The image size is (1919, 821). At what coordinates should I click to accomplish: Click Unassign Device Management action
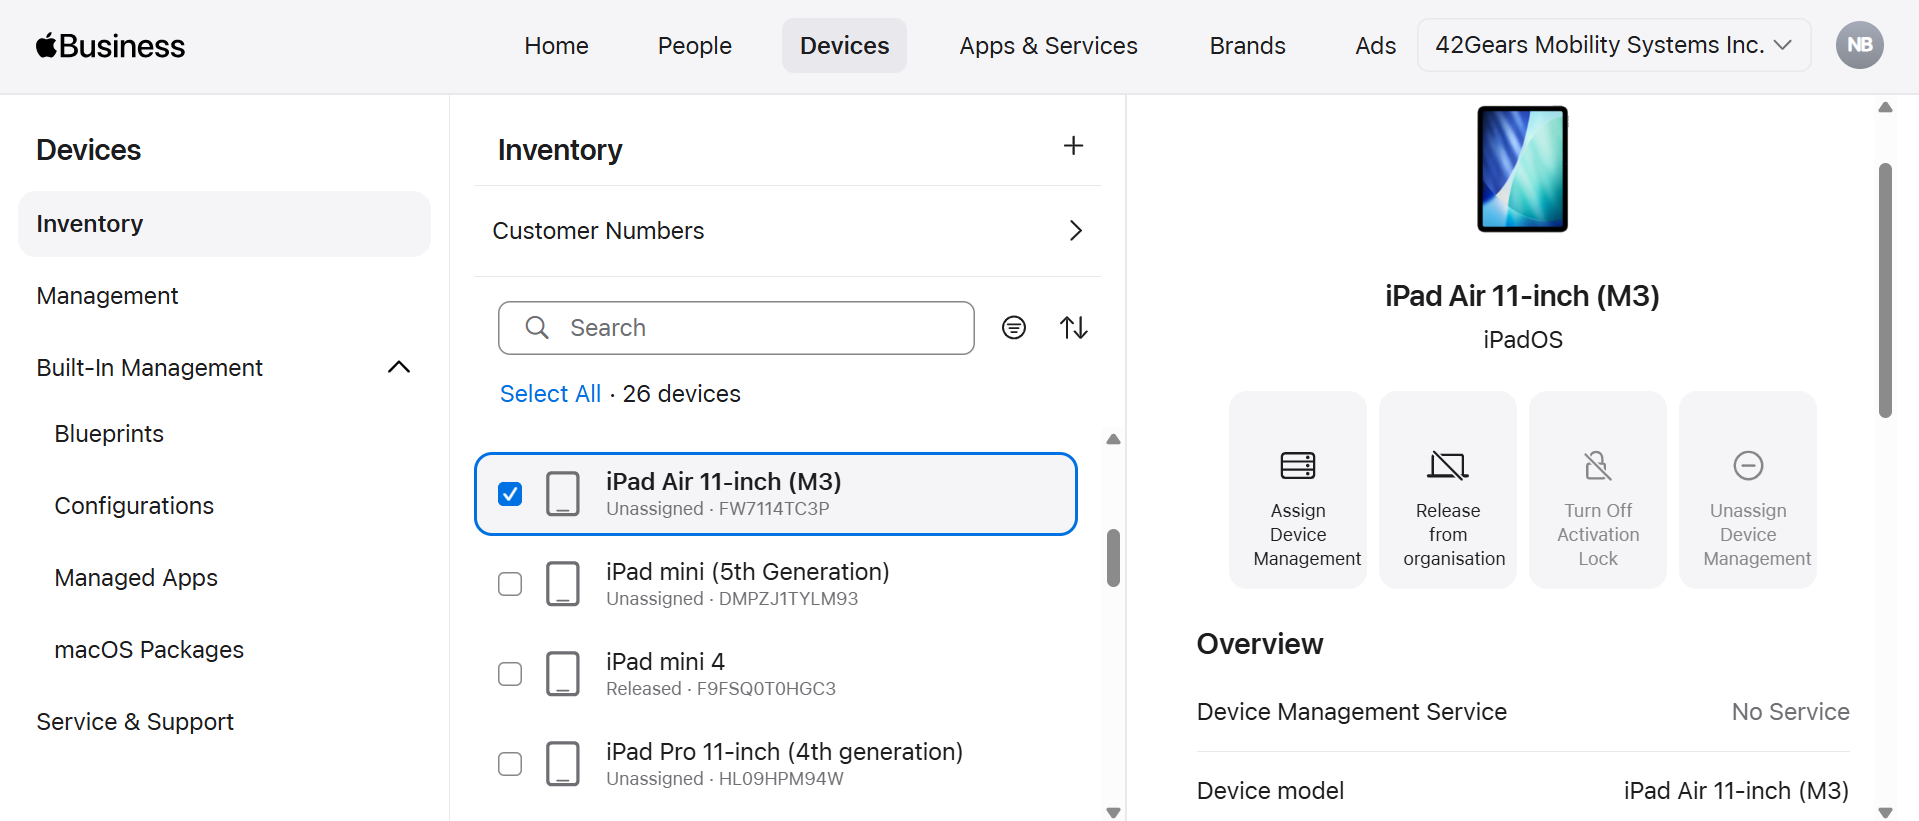coord(1747,490)
